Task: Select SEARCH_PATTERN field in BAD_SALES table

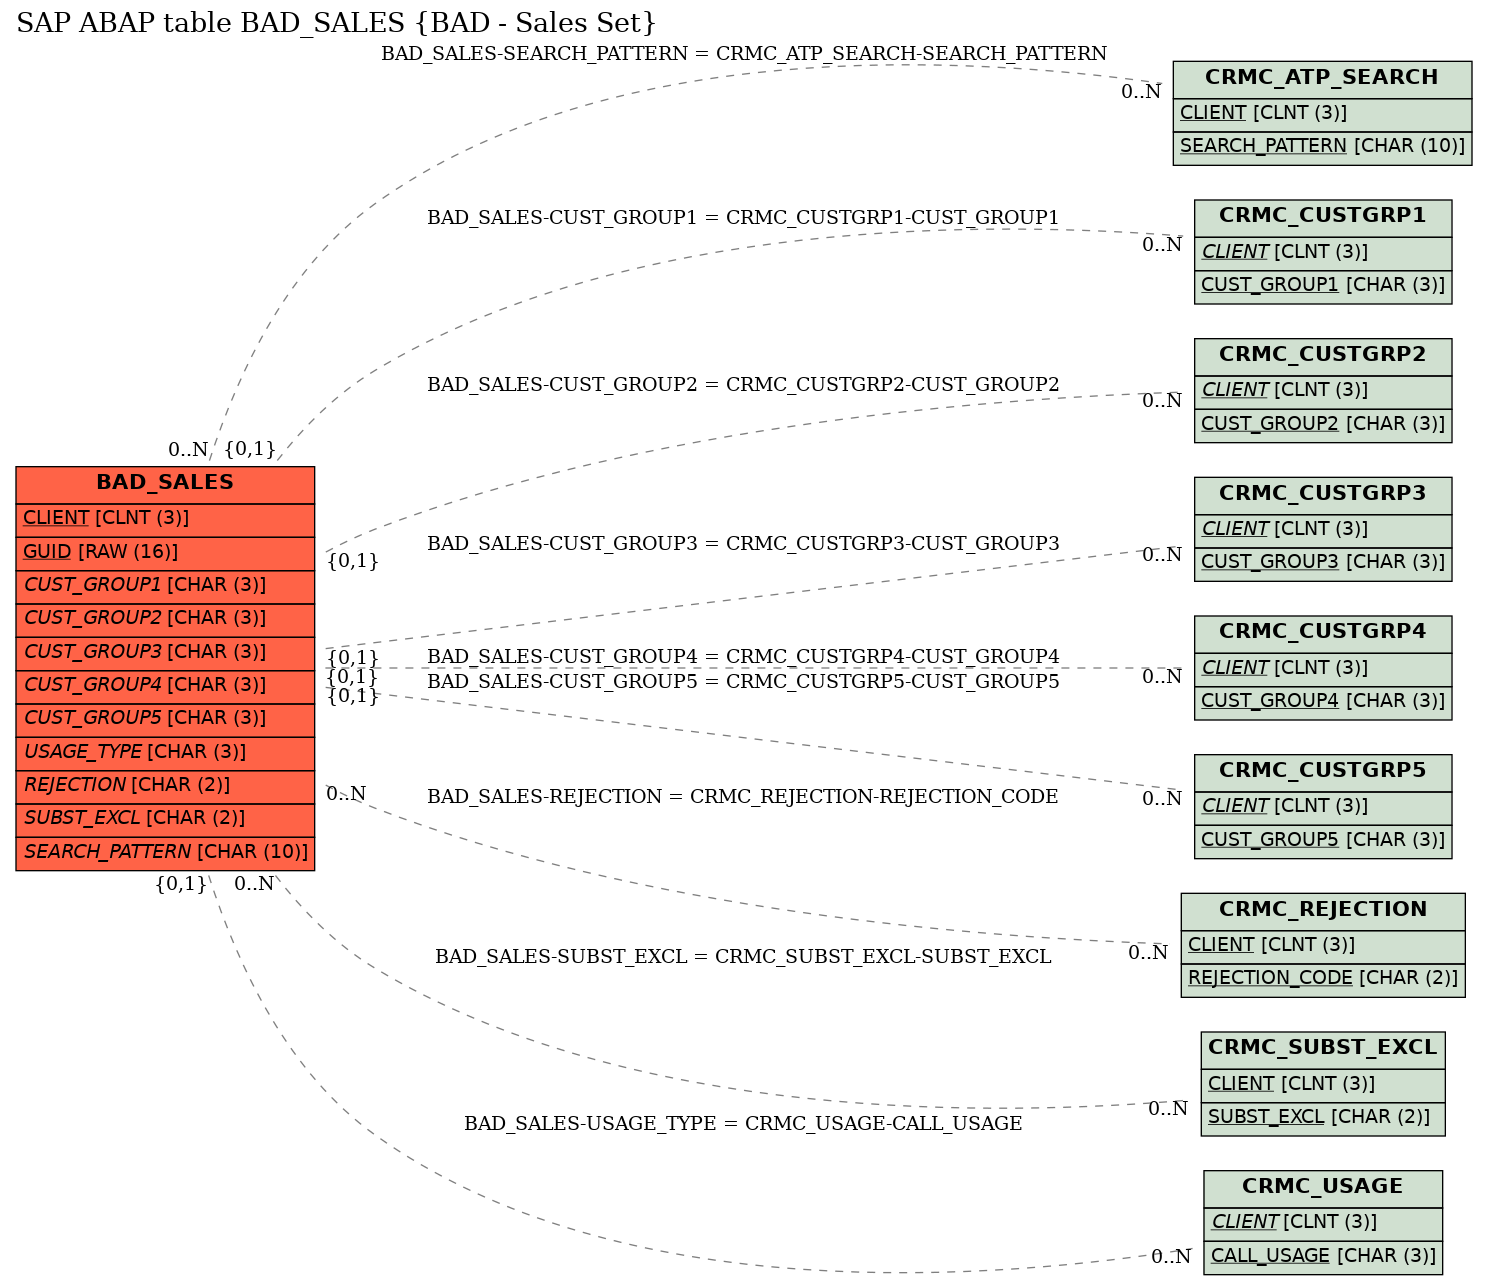Action: coord(165,853)
